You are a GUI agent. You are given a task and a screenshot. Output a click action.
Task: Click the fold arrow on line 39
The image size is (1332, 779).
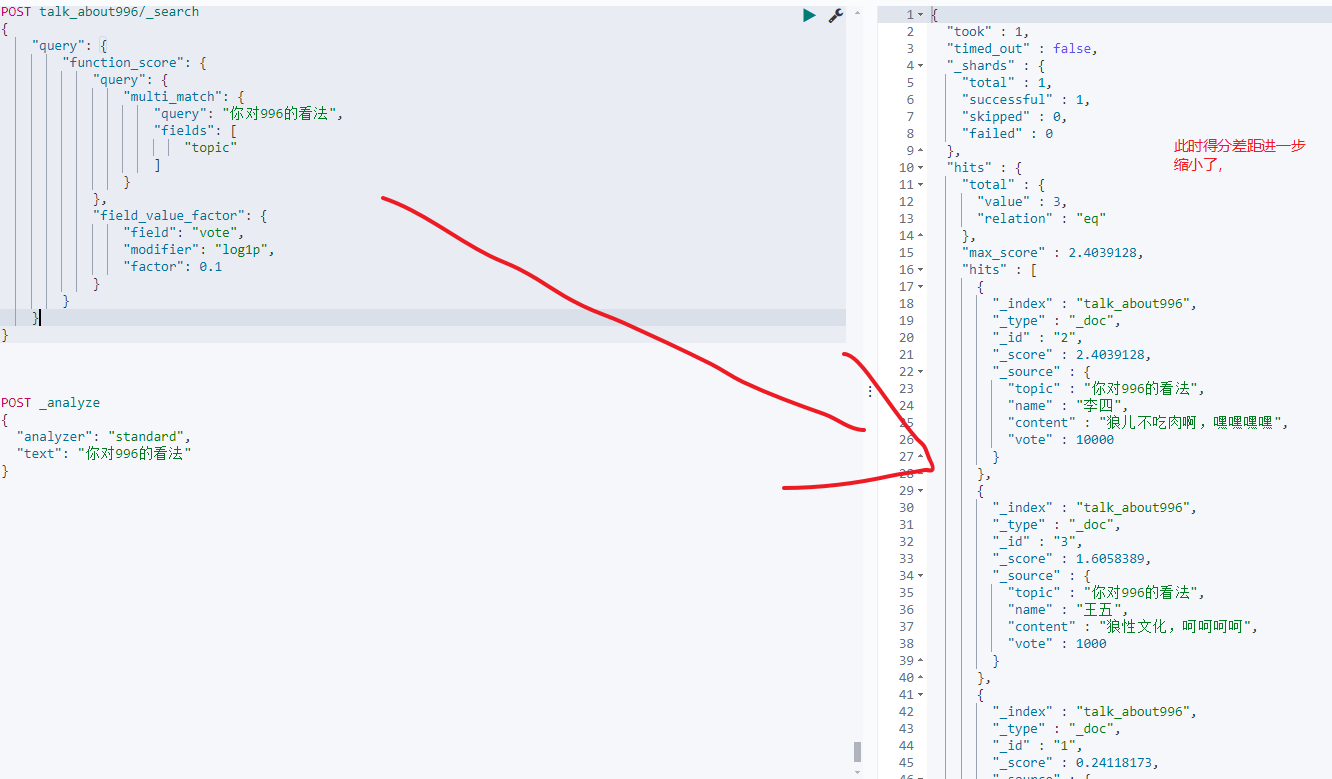point(921,661)
